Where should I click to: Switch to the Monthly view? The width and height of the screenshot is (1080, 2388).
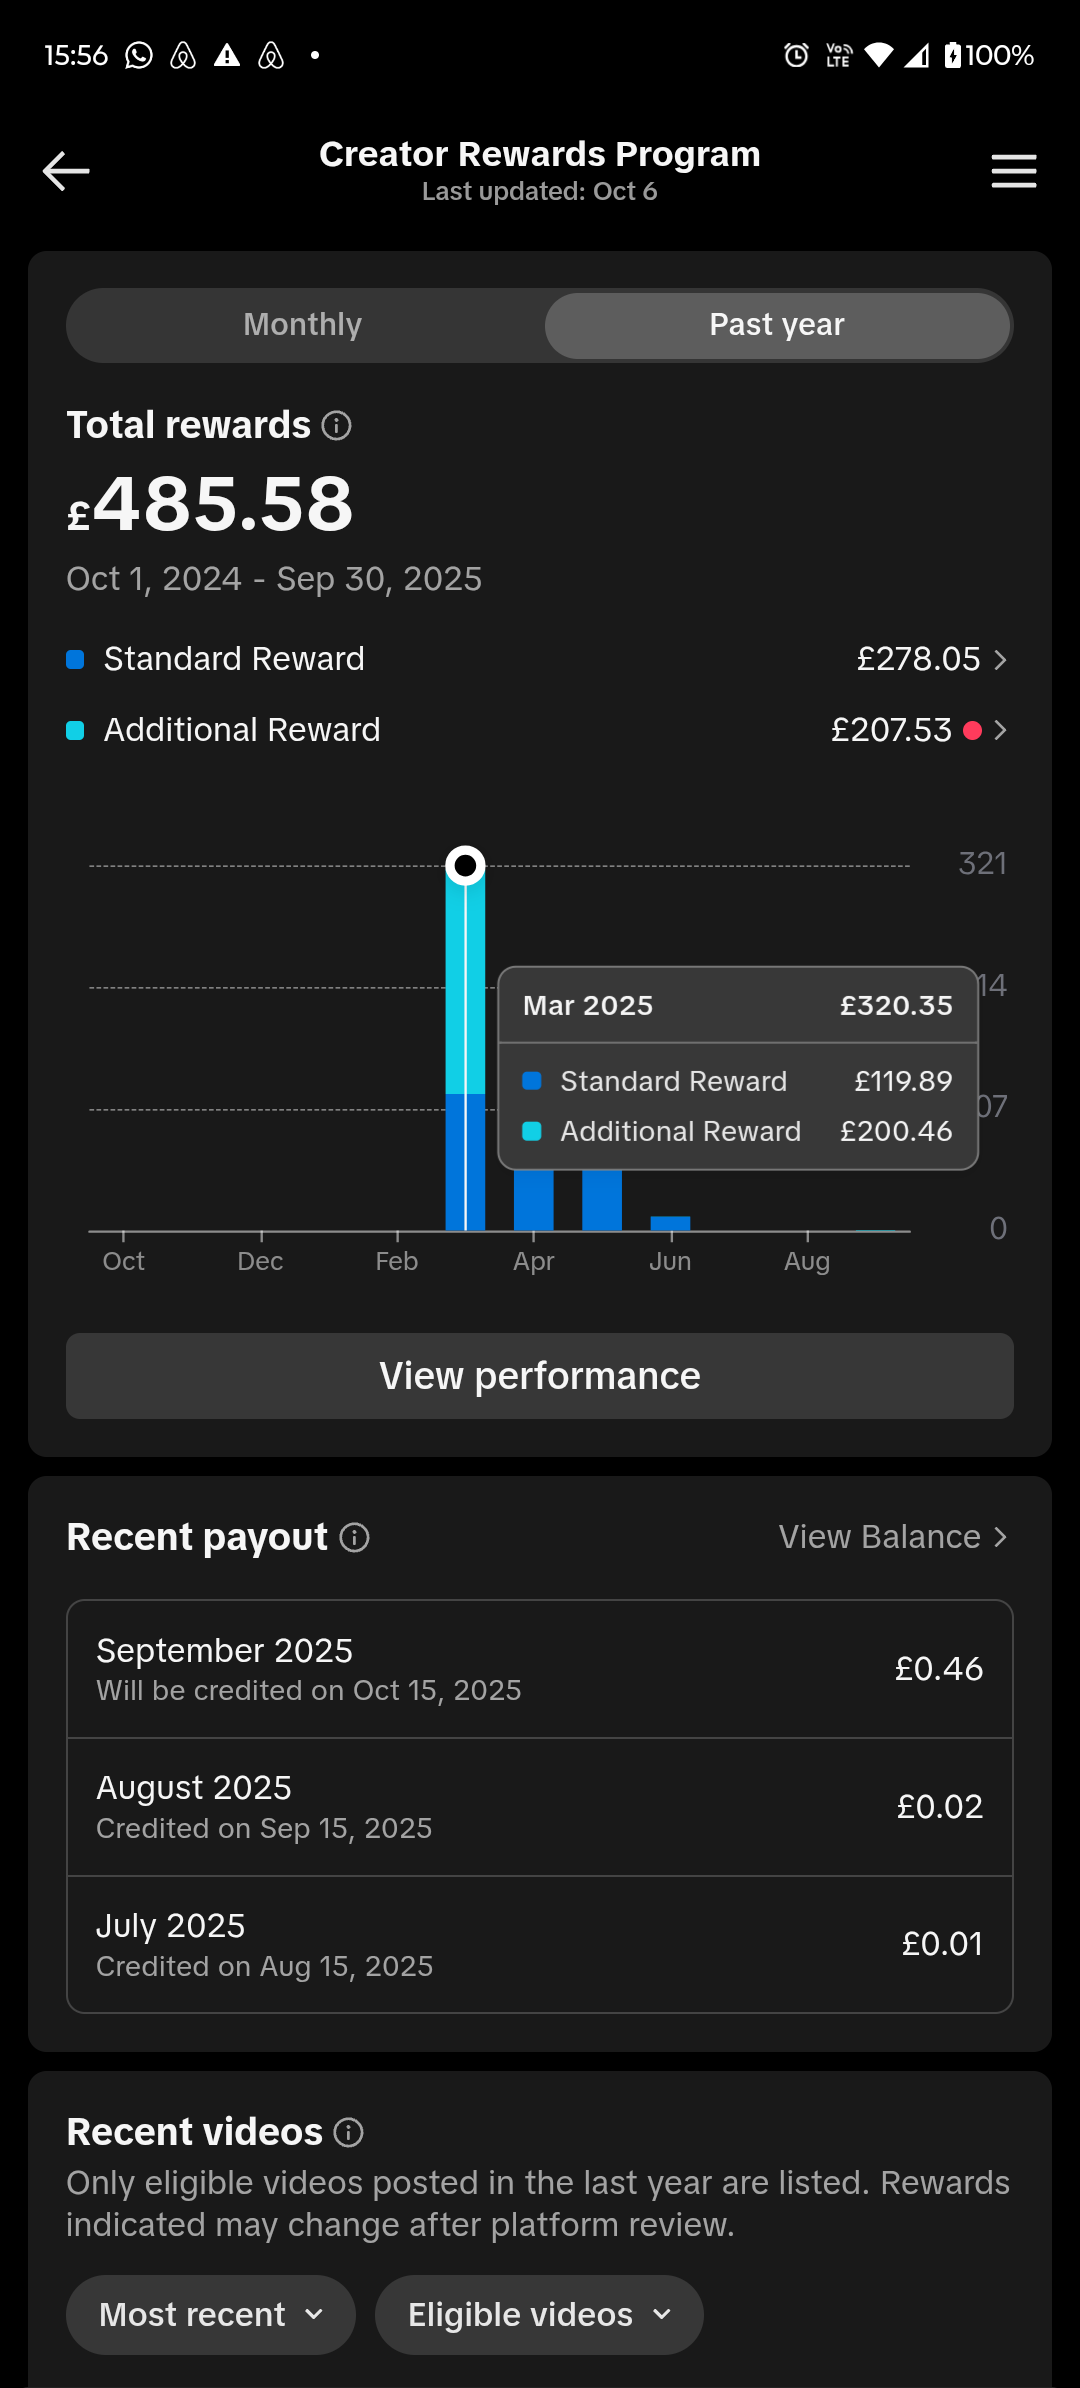coord(303,325)
